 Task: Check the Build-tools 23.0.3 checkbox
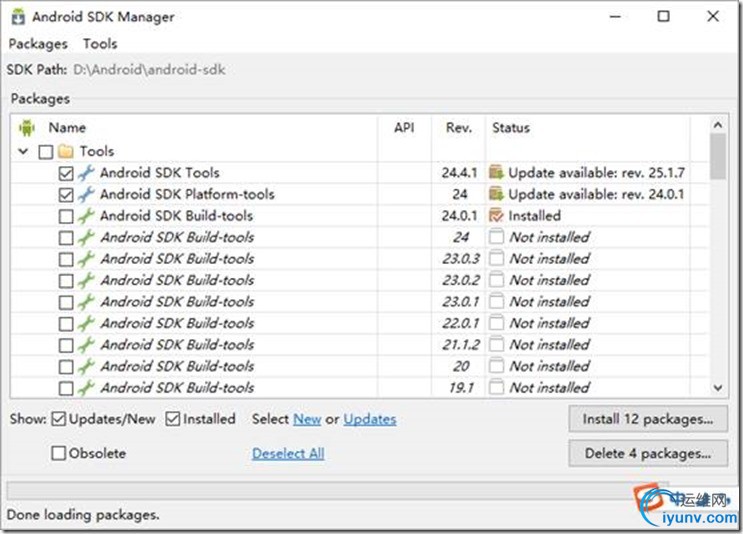[x=66, y=259]
